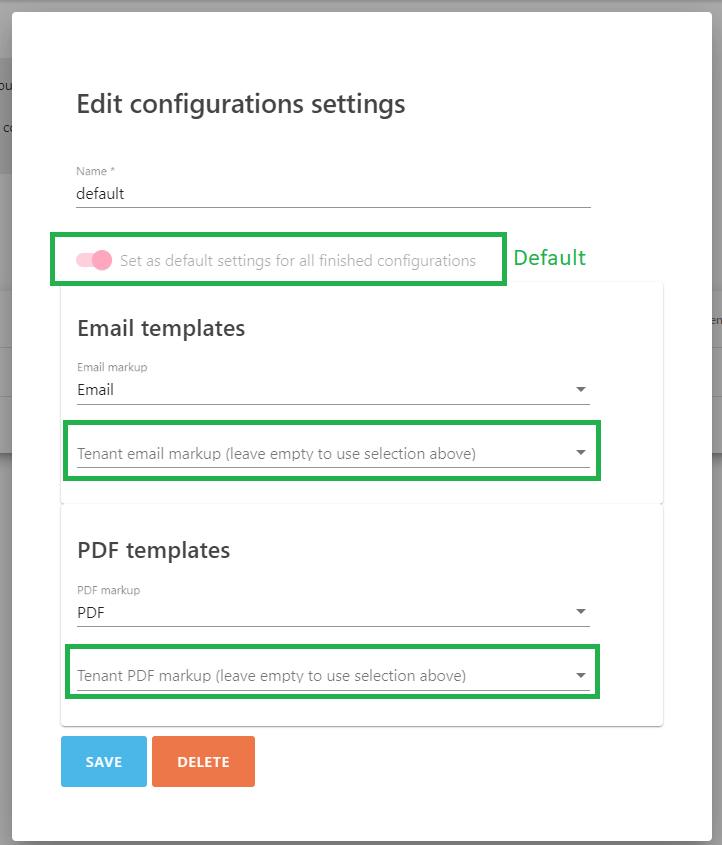
Task: Open the Tenant email markup dropdown arrow
Action: (581, 453)
